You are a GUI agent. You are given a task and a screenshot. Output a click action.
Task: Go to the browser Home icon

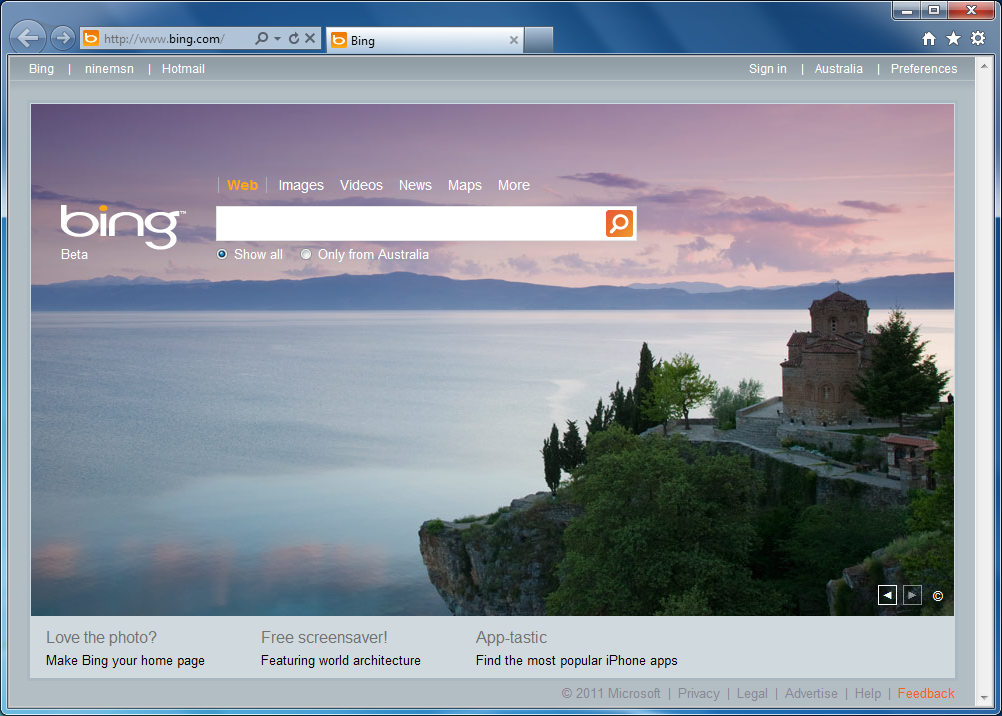tap(929, 39)
